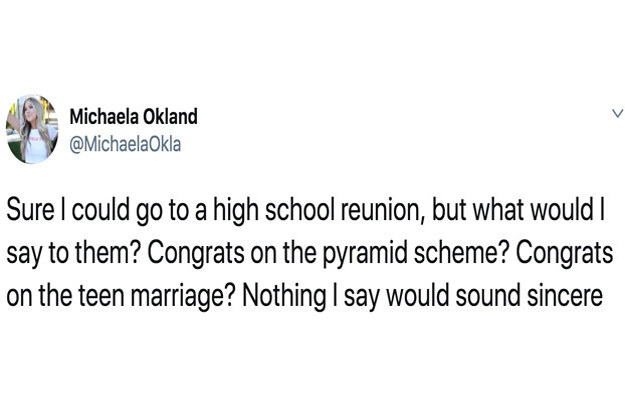Click Michaela Okland's round profile photo
Viewport: 625px width, 415px height.
point(32,129)
